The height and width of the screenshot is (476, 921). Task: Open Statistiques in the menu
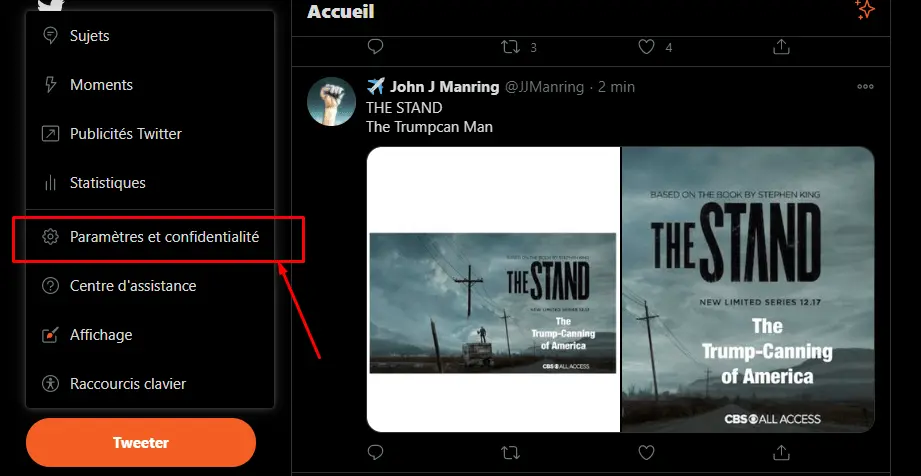(150, 183)
